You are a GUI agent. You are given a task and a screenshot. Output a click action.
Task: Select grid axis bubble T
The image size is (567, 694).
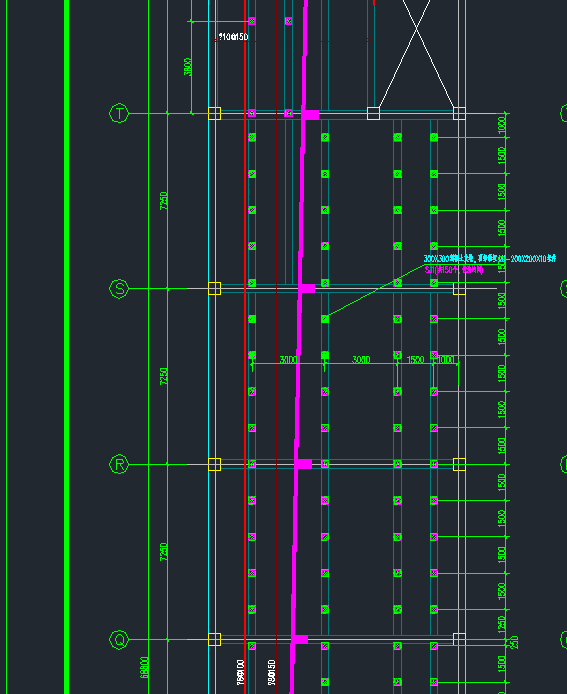[x=119, y=113]
